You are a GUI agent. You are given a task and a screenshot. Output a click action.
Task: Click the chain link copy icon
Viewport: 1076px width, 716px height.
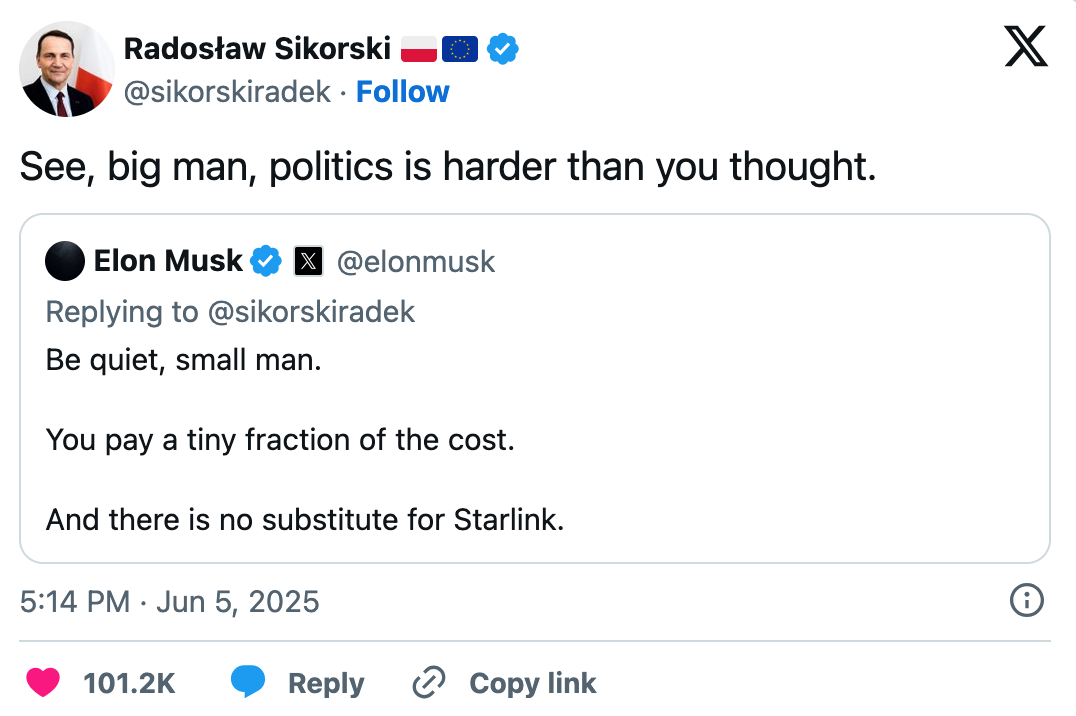coord(428,683)
